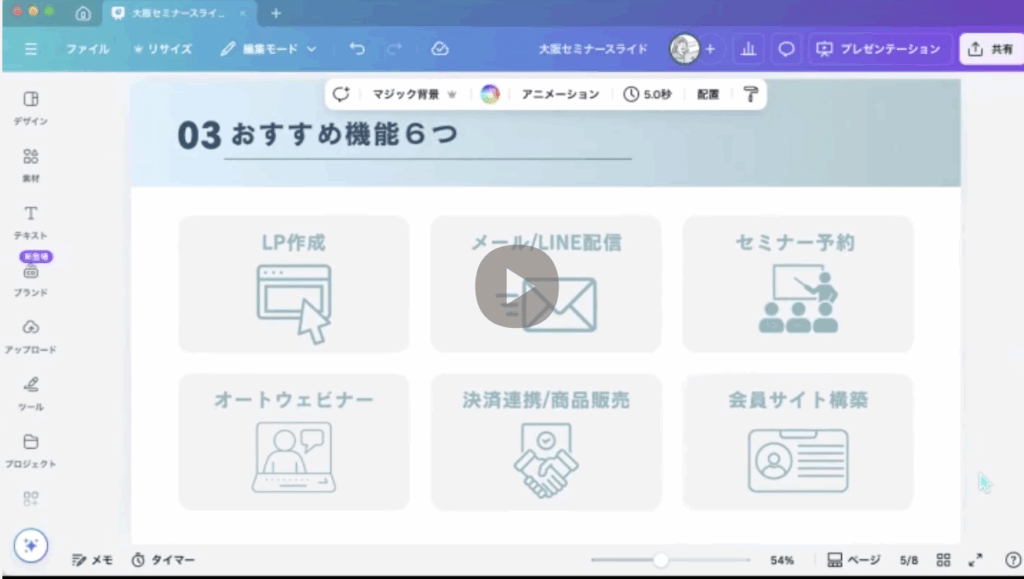Toggle the grid view of pages
Screen dimensions: 1024x579
coord(943,560)
